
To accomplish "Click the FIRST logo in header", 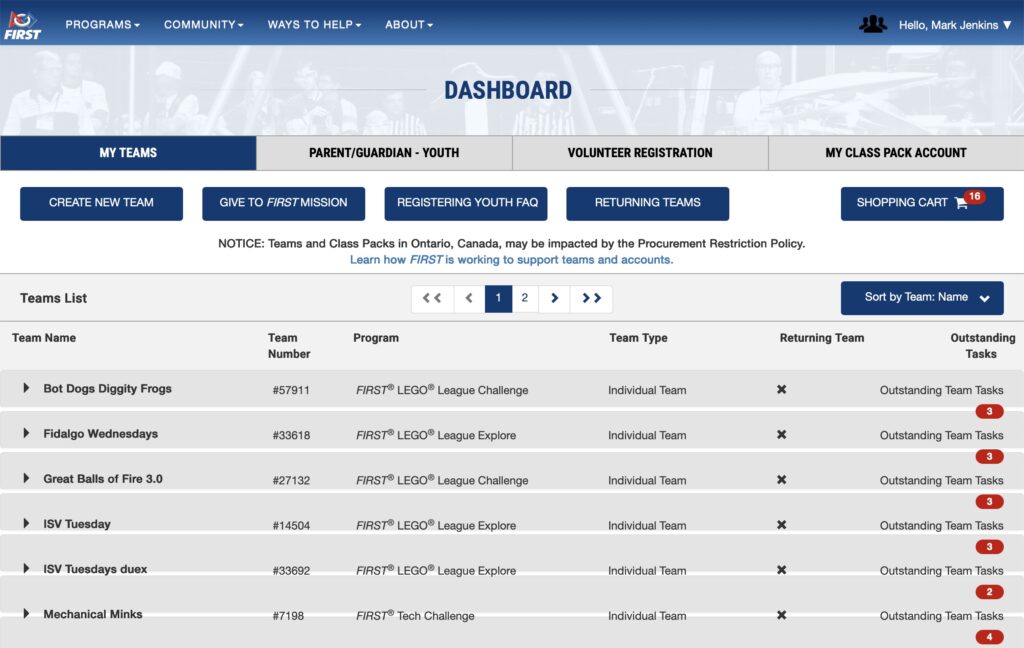I will click(x=23, y=24).
